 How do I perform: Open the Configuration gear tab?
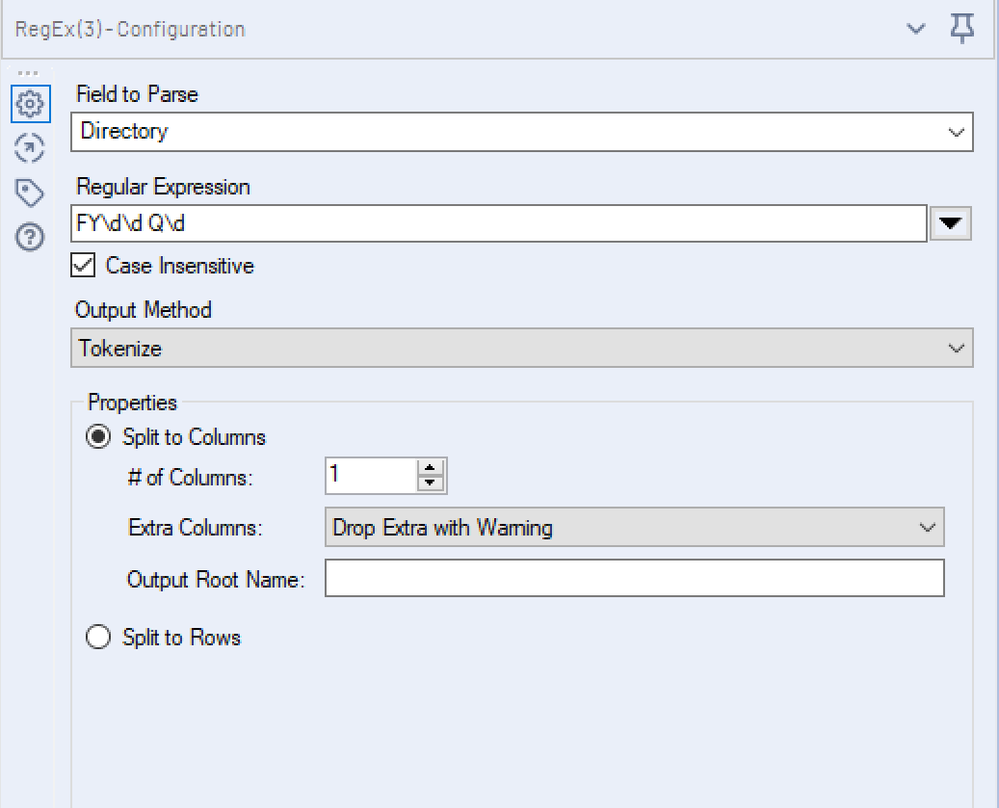(x=30, y=103)
